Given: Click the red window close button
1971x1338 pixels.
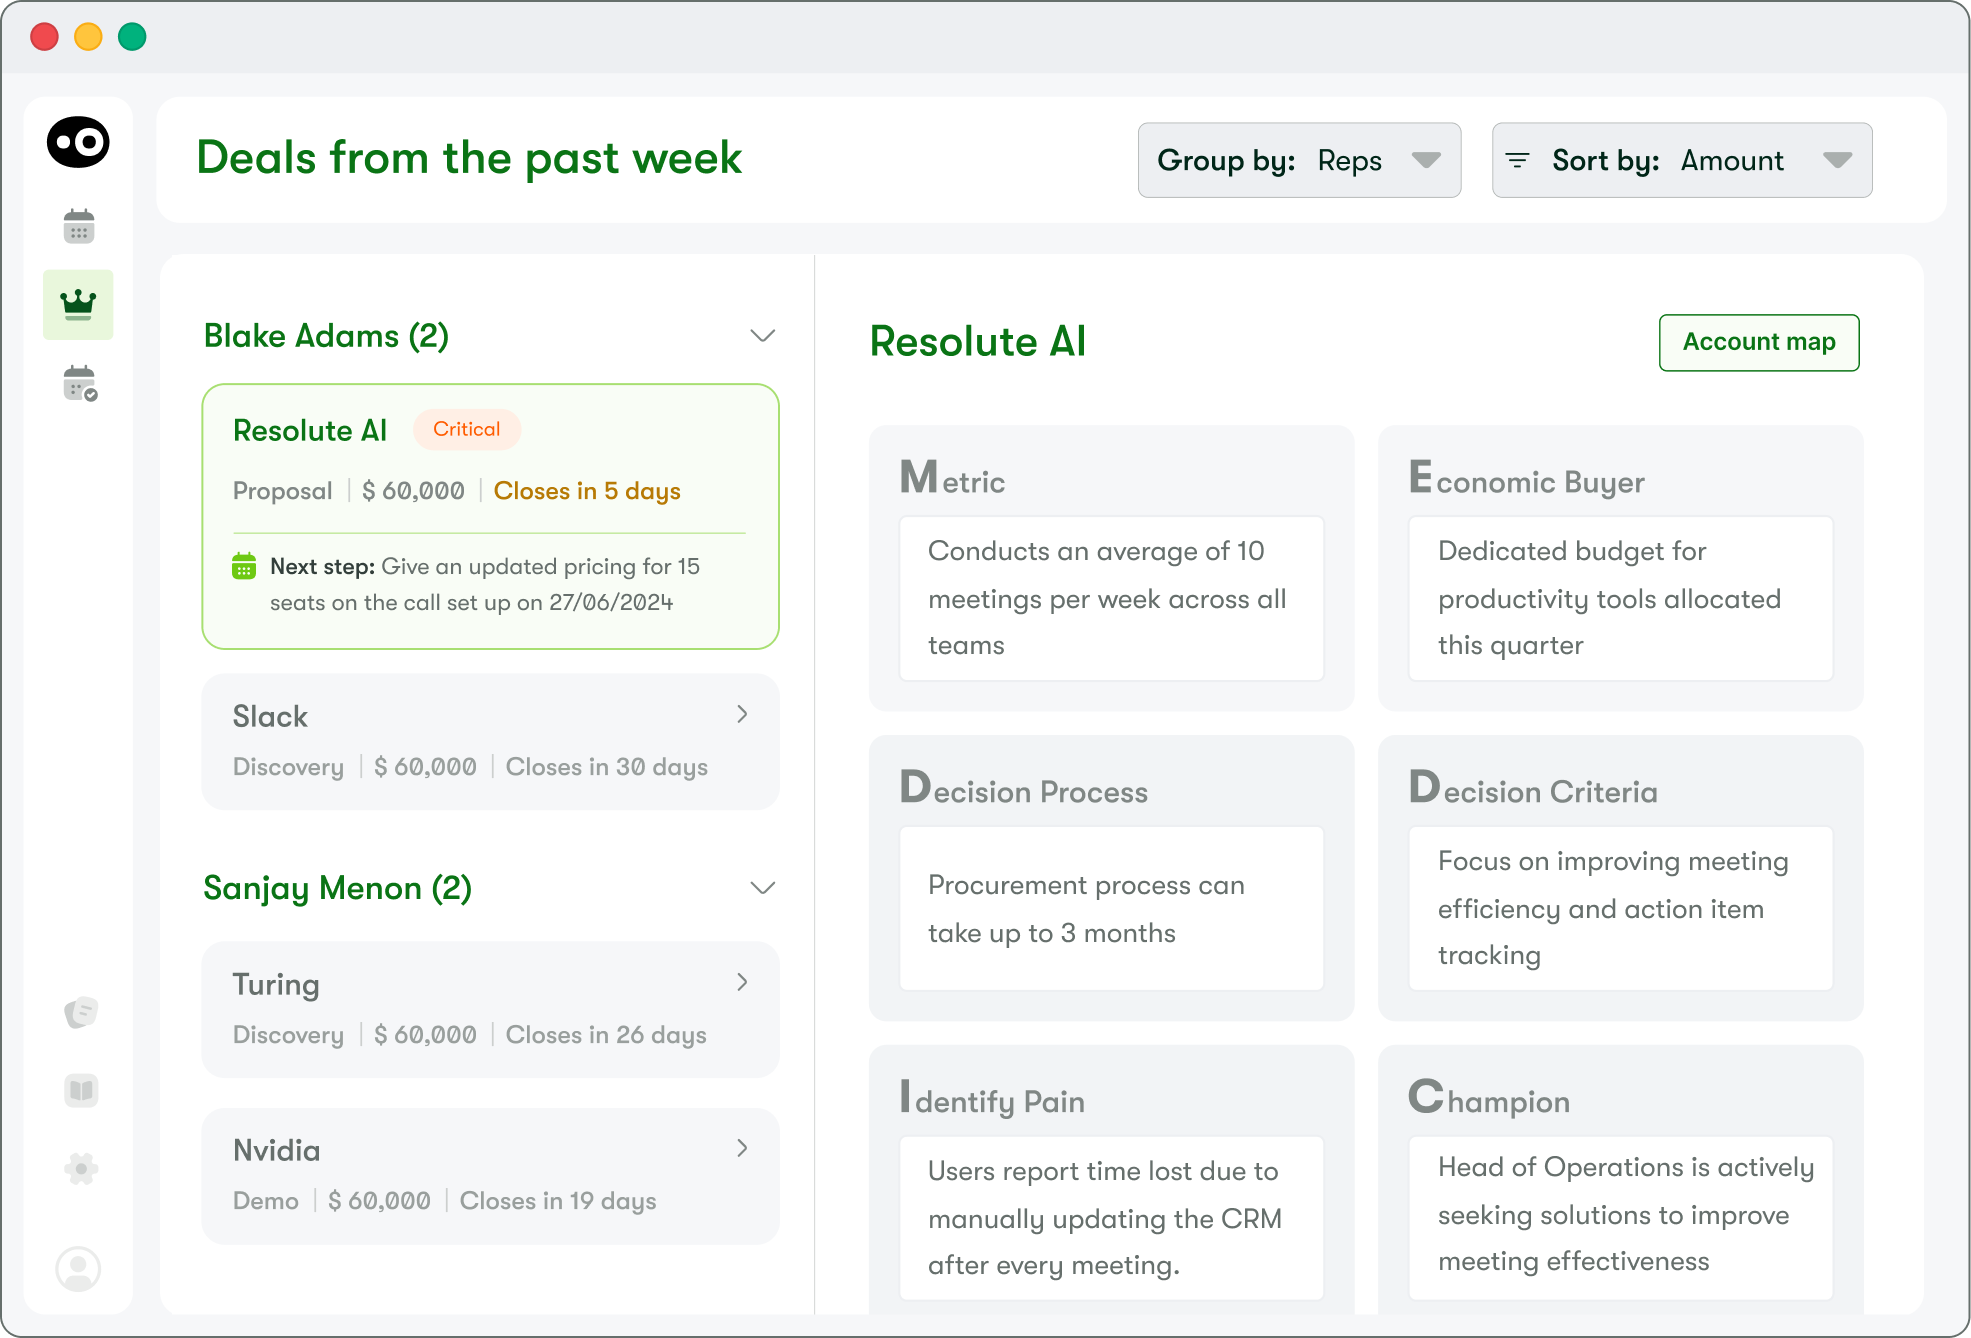Looking at the screenshot, I should pos(45,37).
